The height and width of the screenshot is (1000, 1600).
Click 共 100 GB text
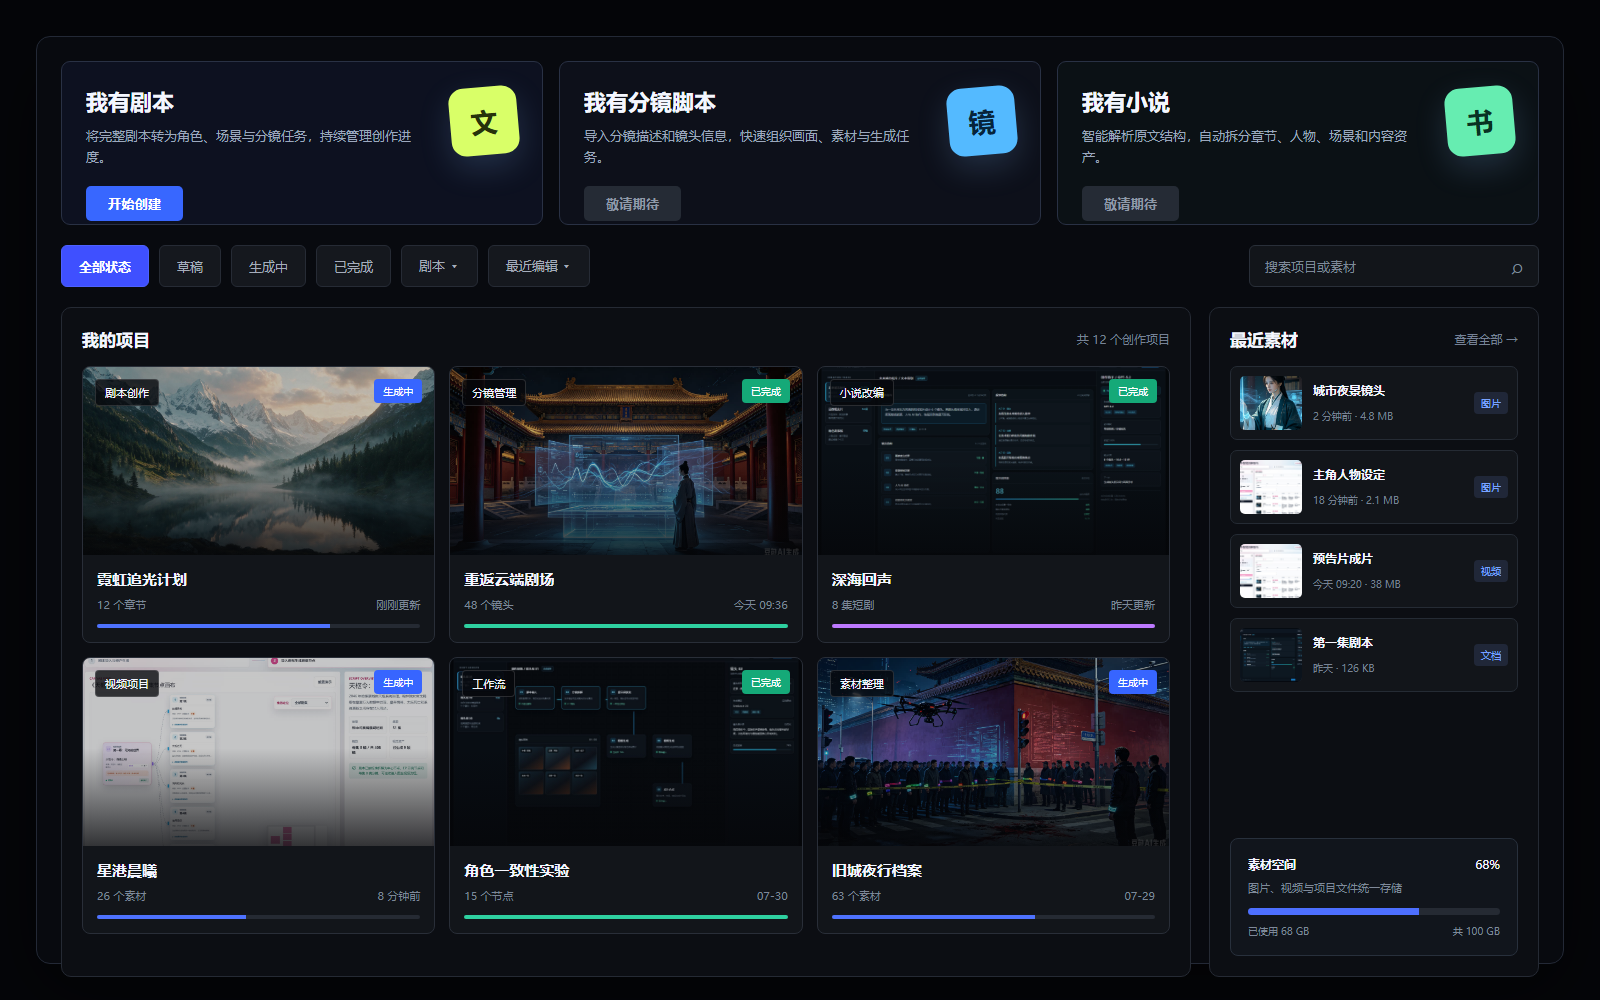[1476, 931]
